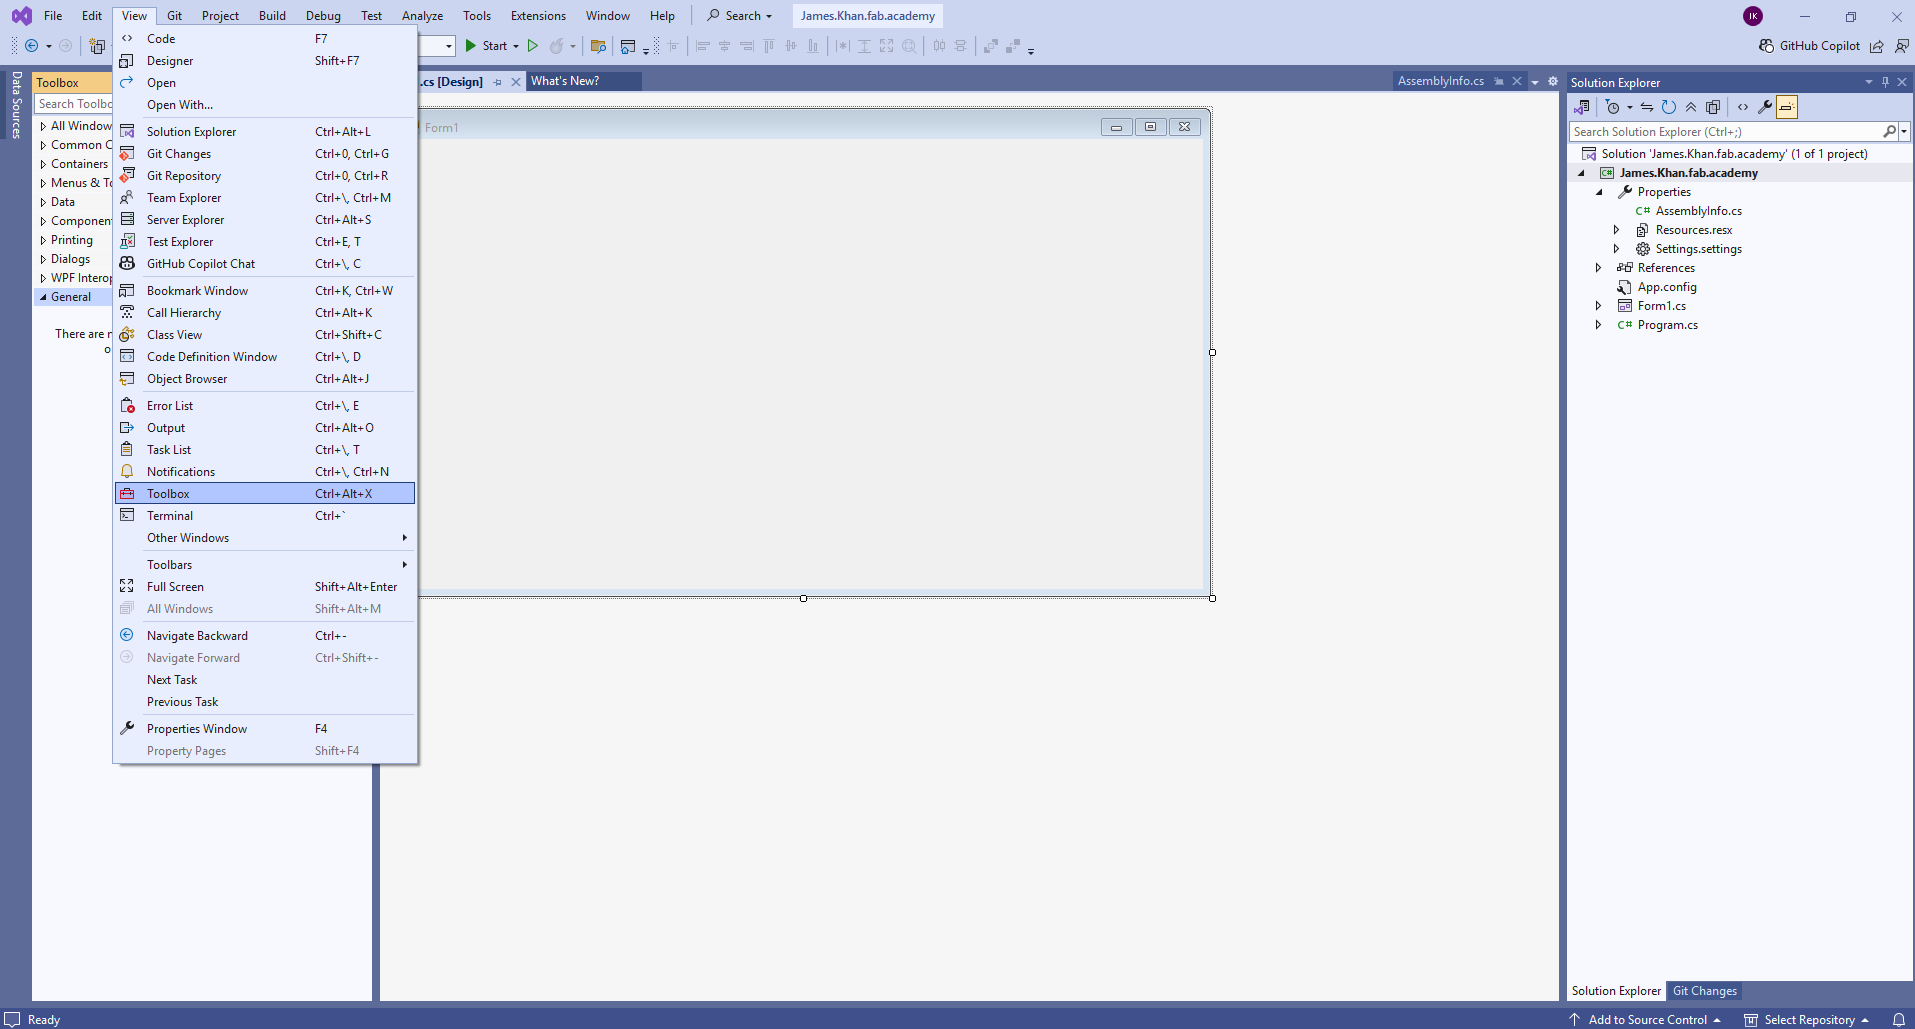Click the Data Sources side tab
This screenshot has height=1029, width=1915.
click(16, 104)
